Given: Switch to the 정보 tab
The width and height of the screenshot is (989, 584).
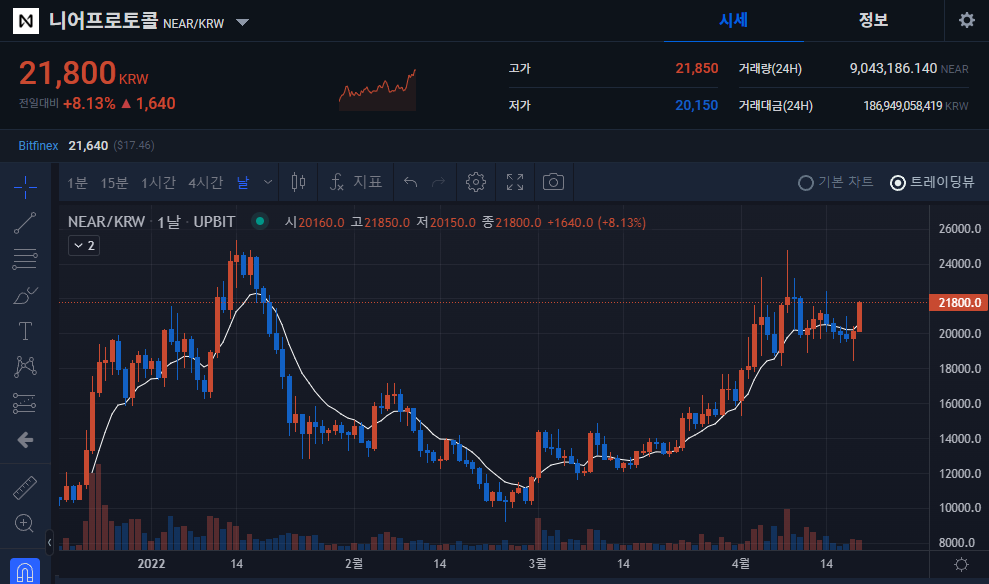Looking at the screenshot, I should (874, 20).
